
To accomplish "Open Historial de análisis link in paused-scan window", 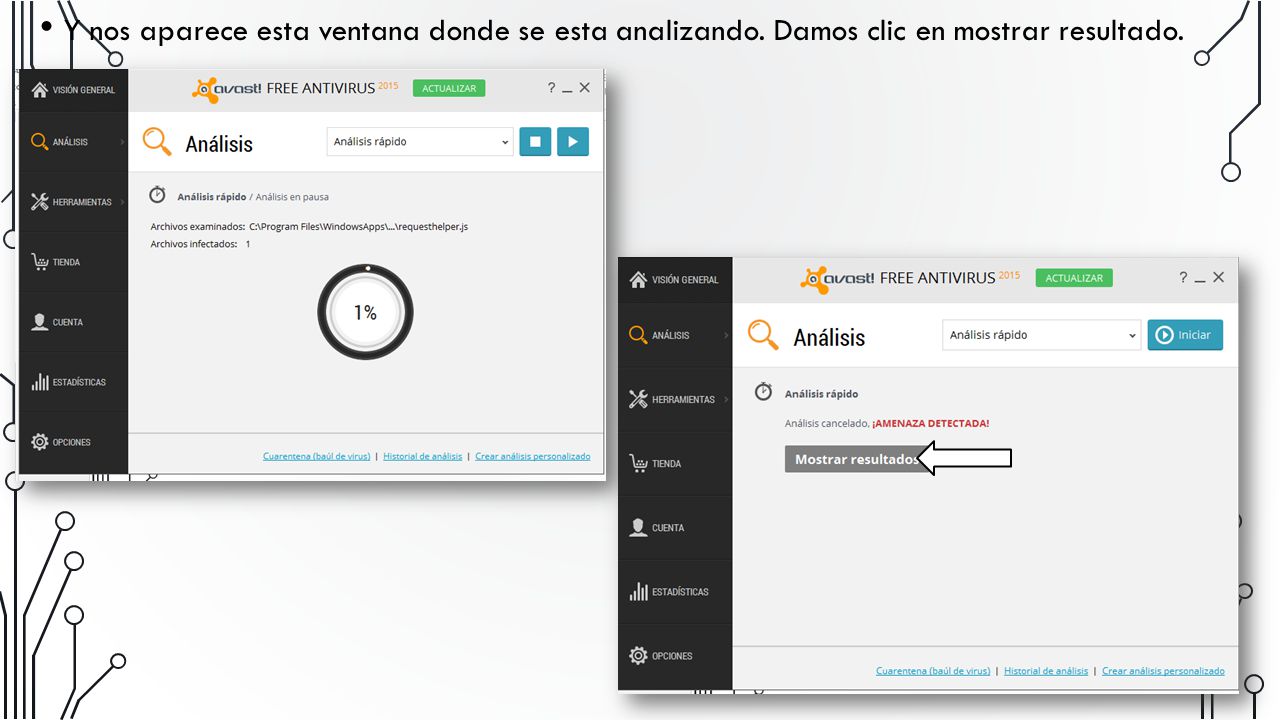I will (x=423, y=456).
